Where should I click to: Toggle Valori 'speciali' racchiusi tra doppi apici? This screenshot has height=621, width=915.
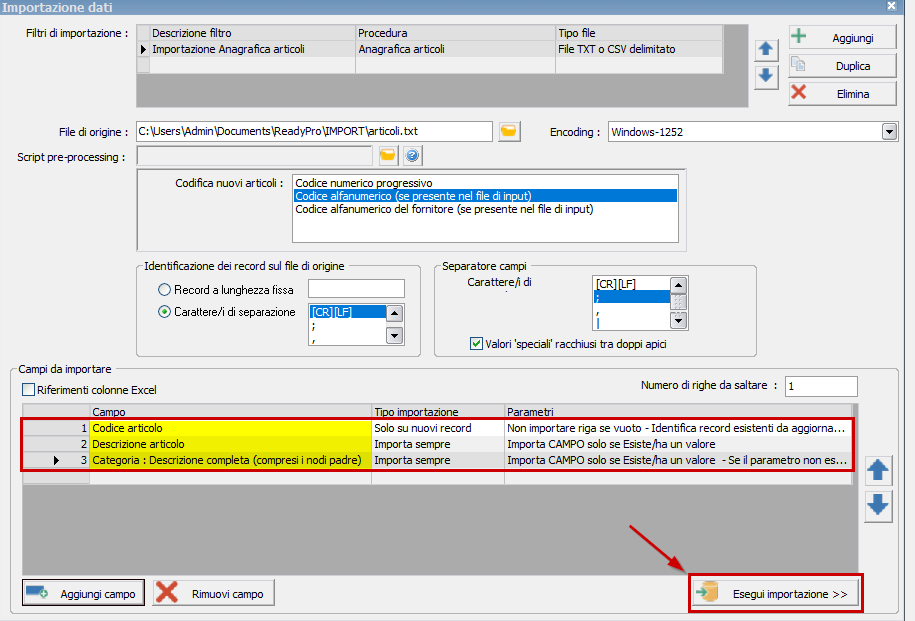click(476, 344)
